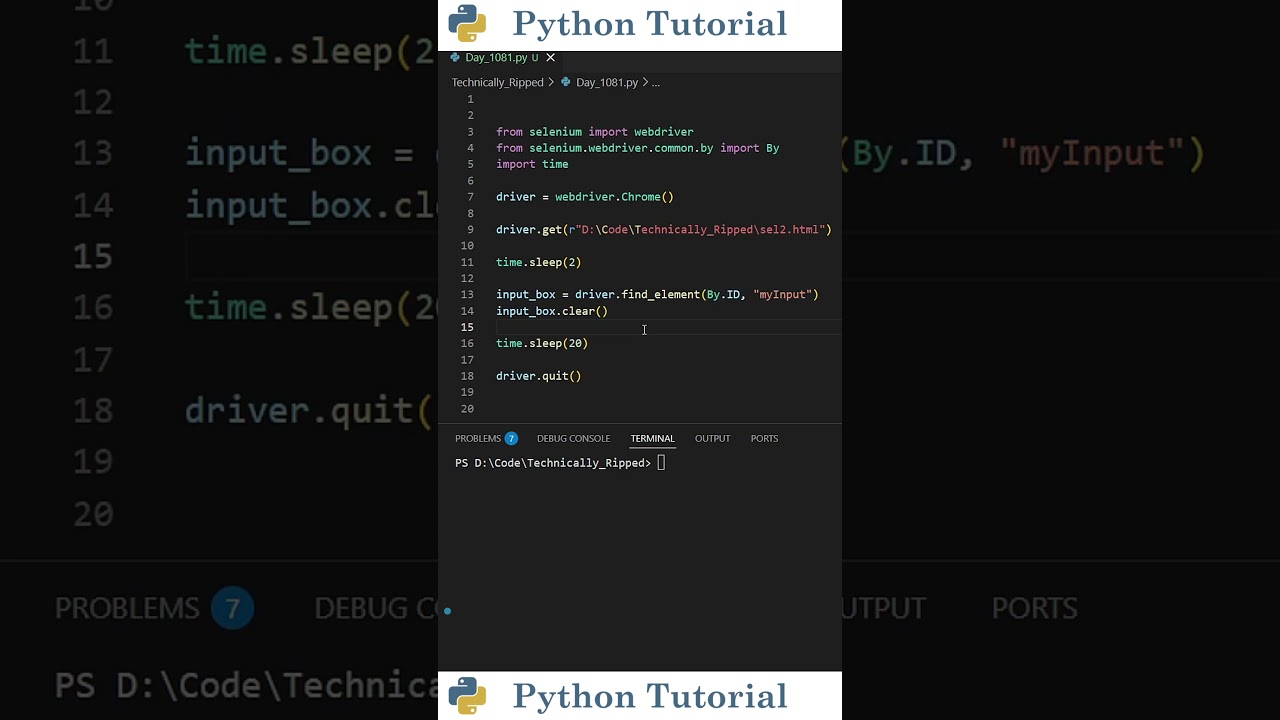Click line number 15 in the gutter
This screenshot has height=720, width=1280.
467,327
